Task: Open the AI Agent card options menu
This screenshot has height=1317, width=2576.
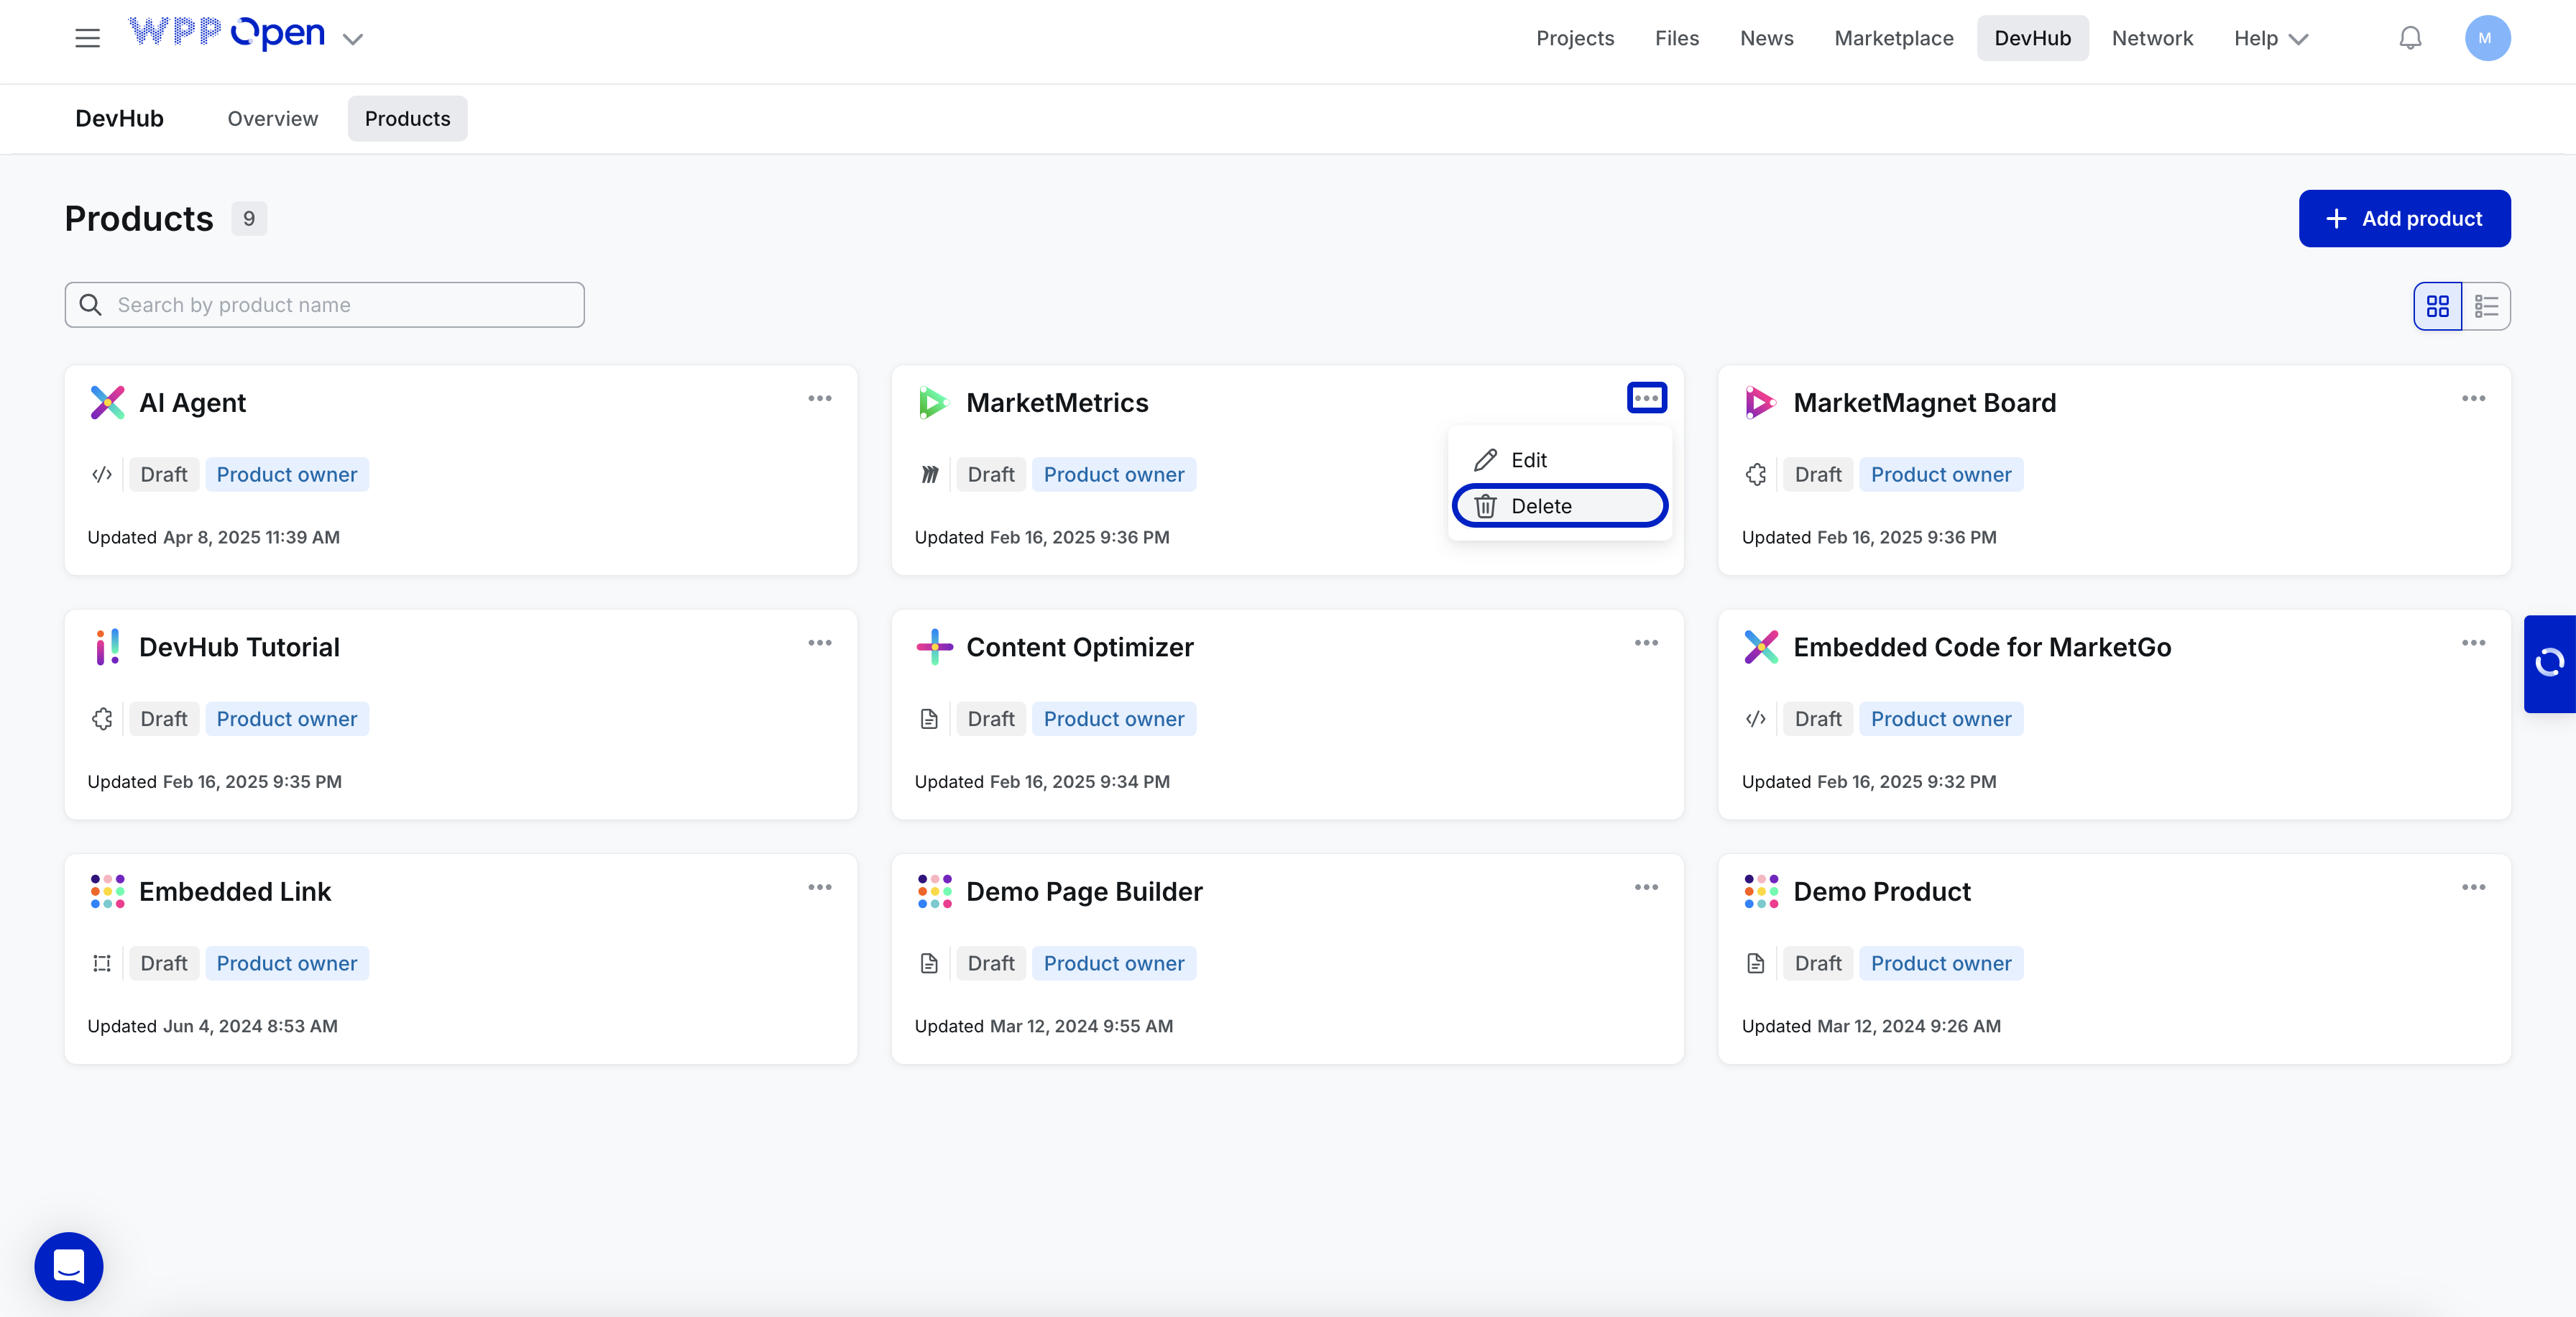Action: coord(820,398)
